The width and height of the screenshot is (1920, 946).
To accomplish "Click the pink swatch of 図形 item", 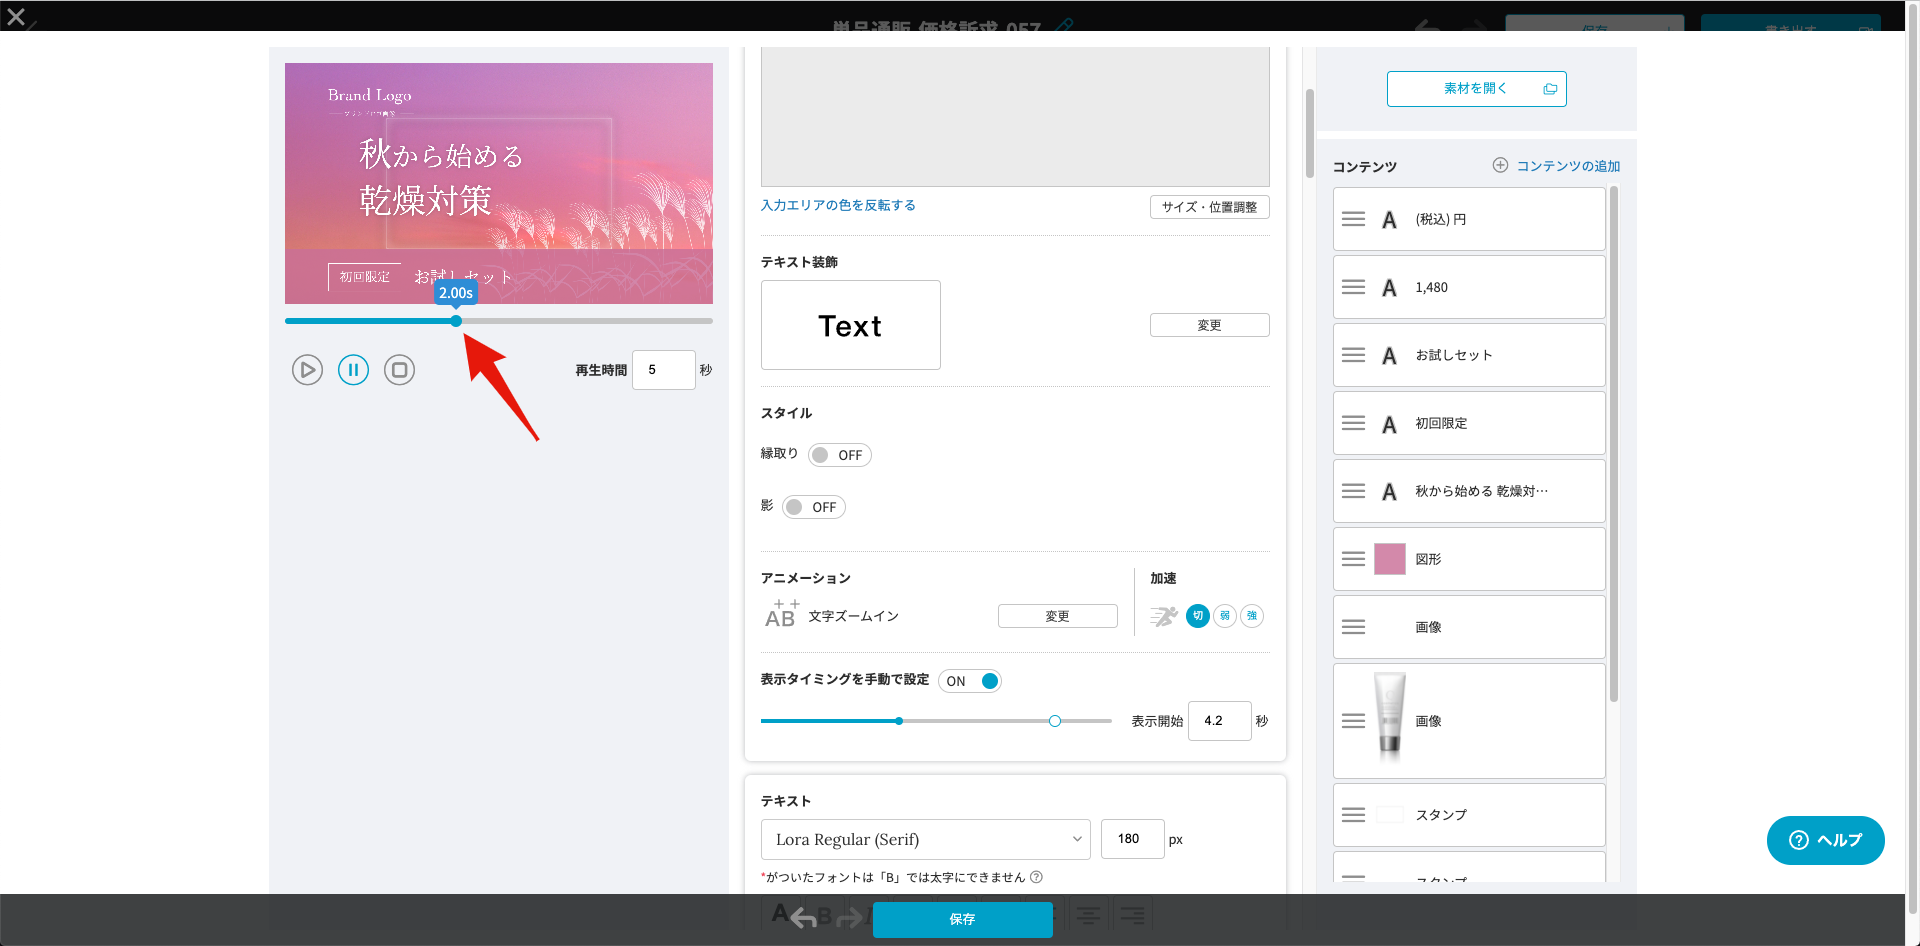I will tap(1390, 559).
